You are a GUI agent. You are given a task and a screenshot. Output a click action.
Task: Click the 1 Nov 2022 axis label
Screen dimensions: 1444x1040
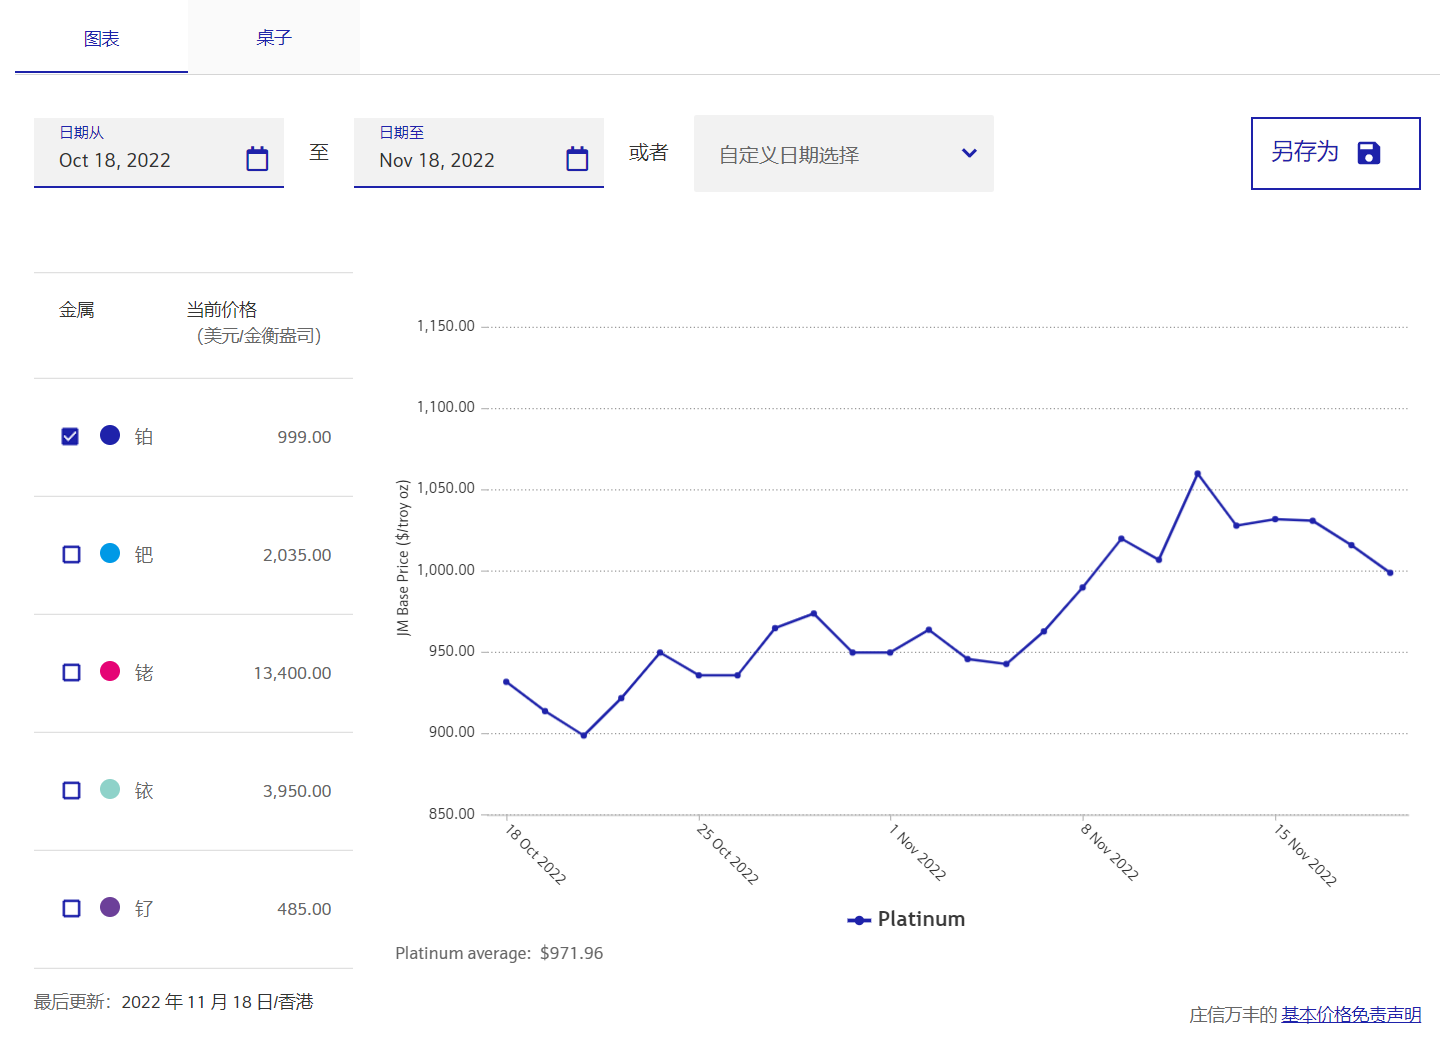[x=917, y=852]
